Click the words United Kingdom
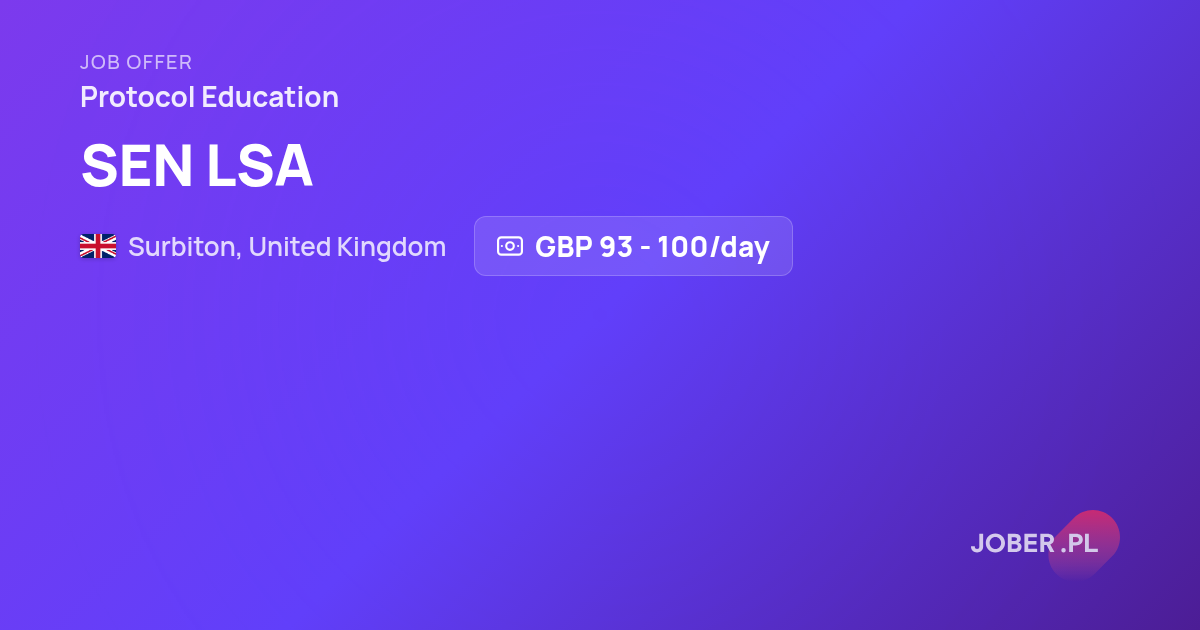 tap(348, 247)
